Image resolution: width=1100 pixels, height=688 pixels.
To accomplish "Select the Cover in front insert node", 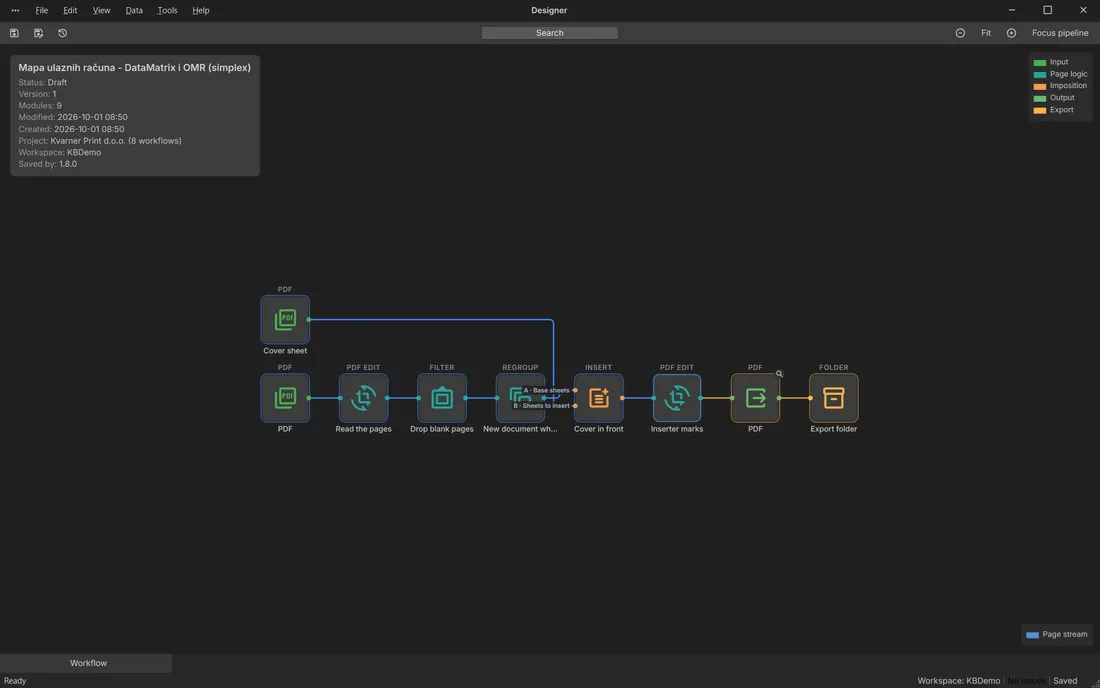I will click(x=598, y=398).
